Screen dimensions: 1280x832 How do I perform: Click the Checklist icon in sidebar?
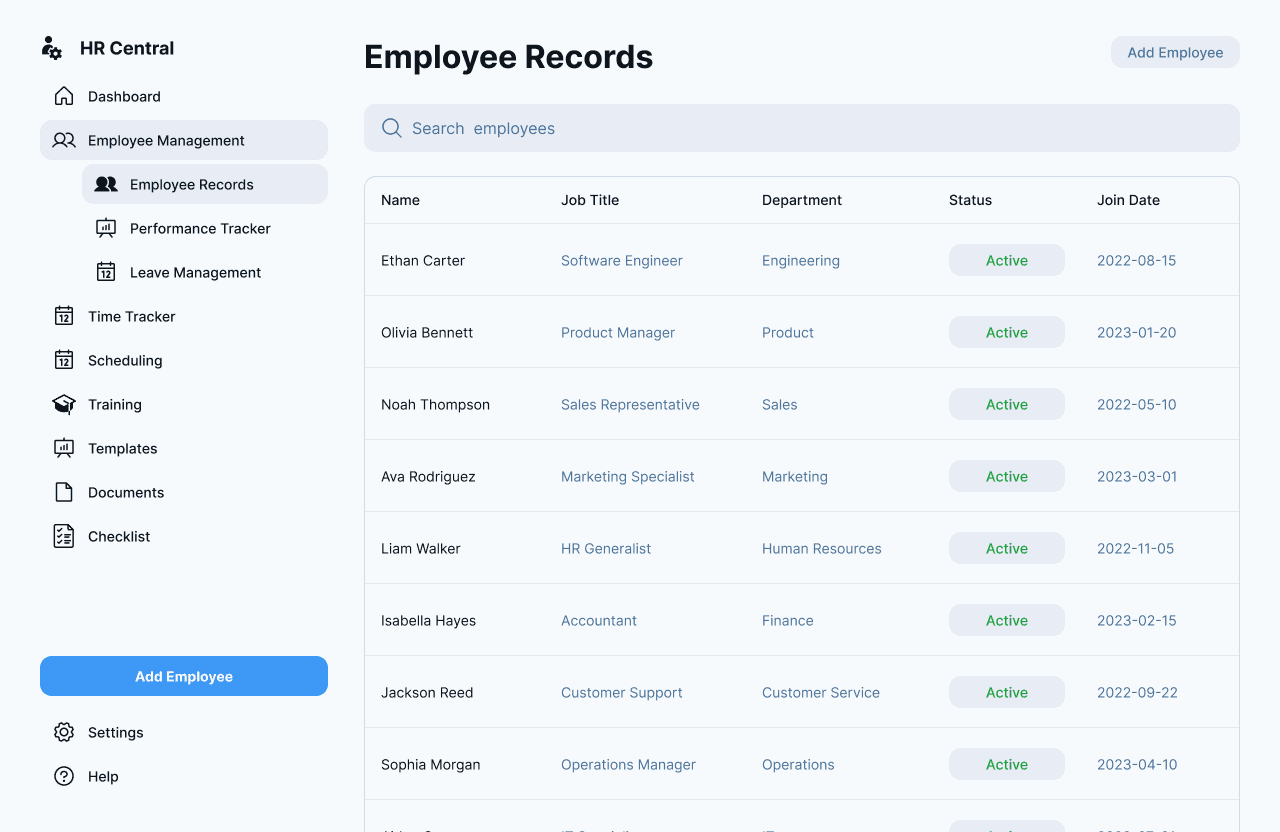[x=64, y=536]
